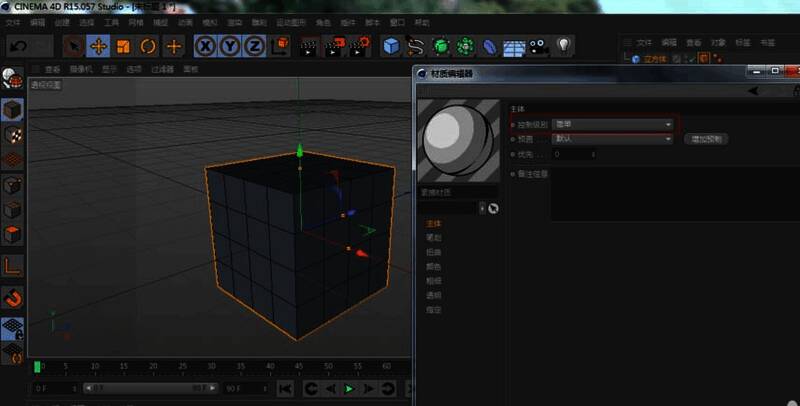Click the 增加预制 button
The height and width of the screenshot is (406, 800).
click(705, 139)
